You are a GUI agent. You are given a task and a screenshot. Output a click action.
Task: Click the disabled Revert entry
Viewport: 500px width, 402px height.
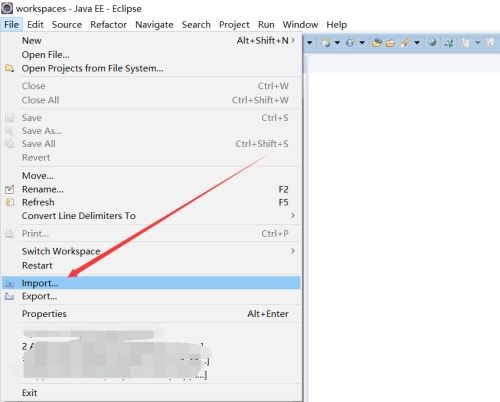pyautogui.click(x=152, y=157)
